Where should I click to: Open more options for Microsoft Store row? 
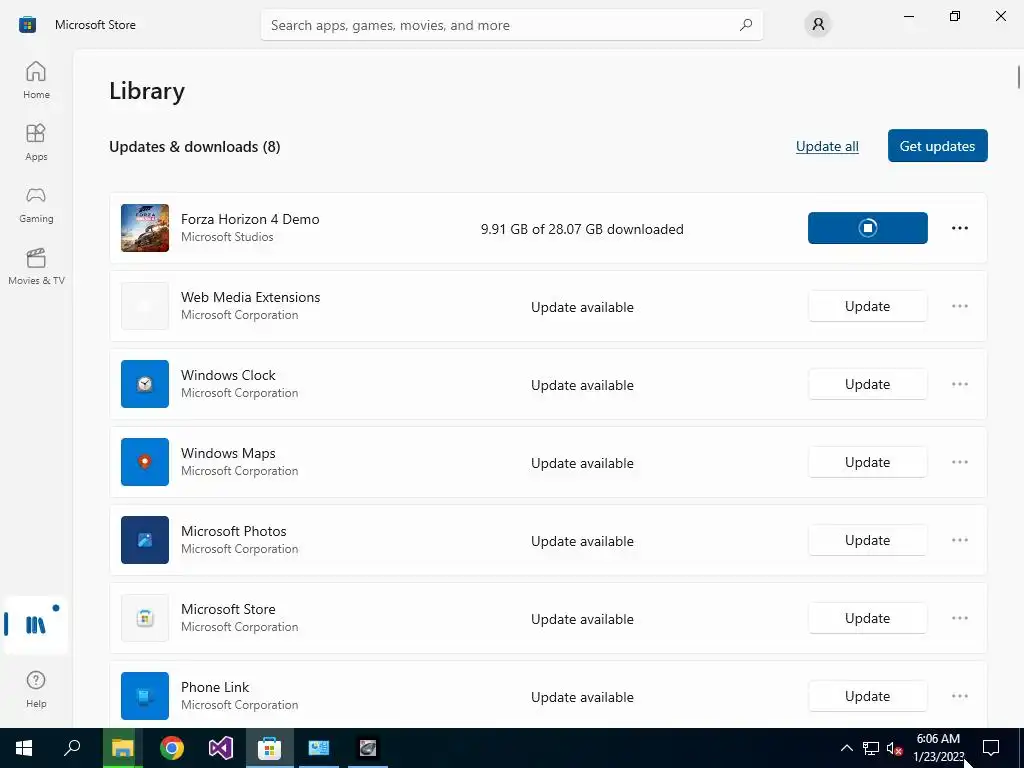coord(959,618)
